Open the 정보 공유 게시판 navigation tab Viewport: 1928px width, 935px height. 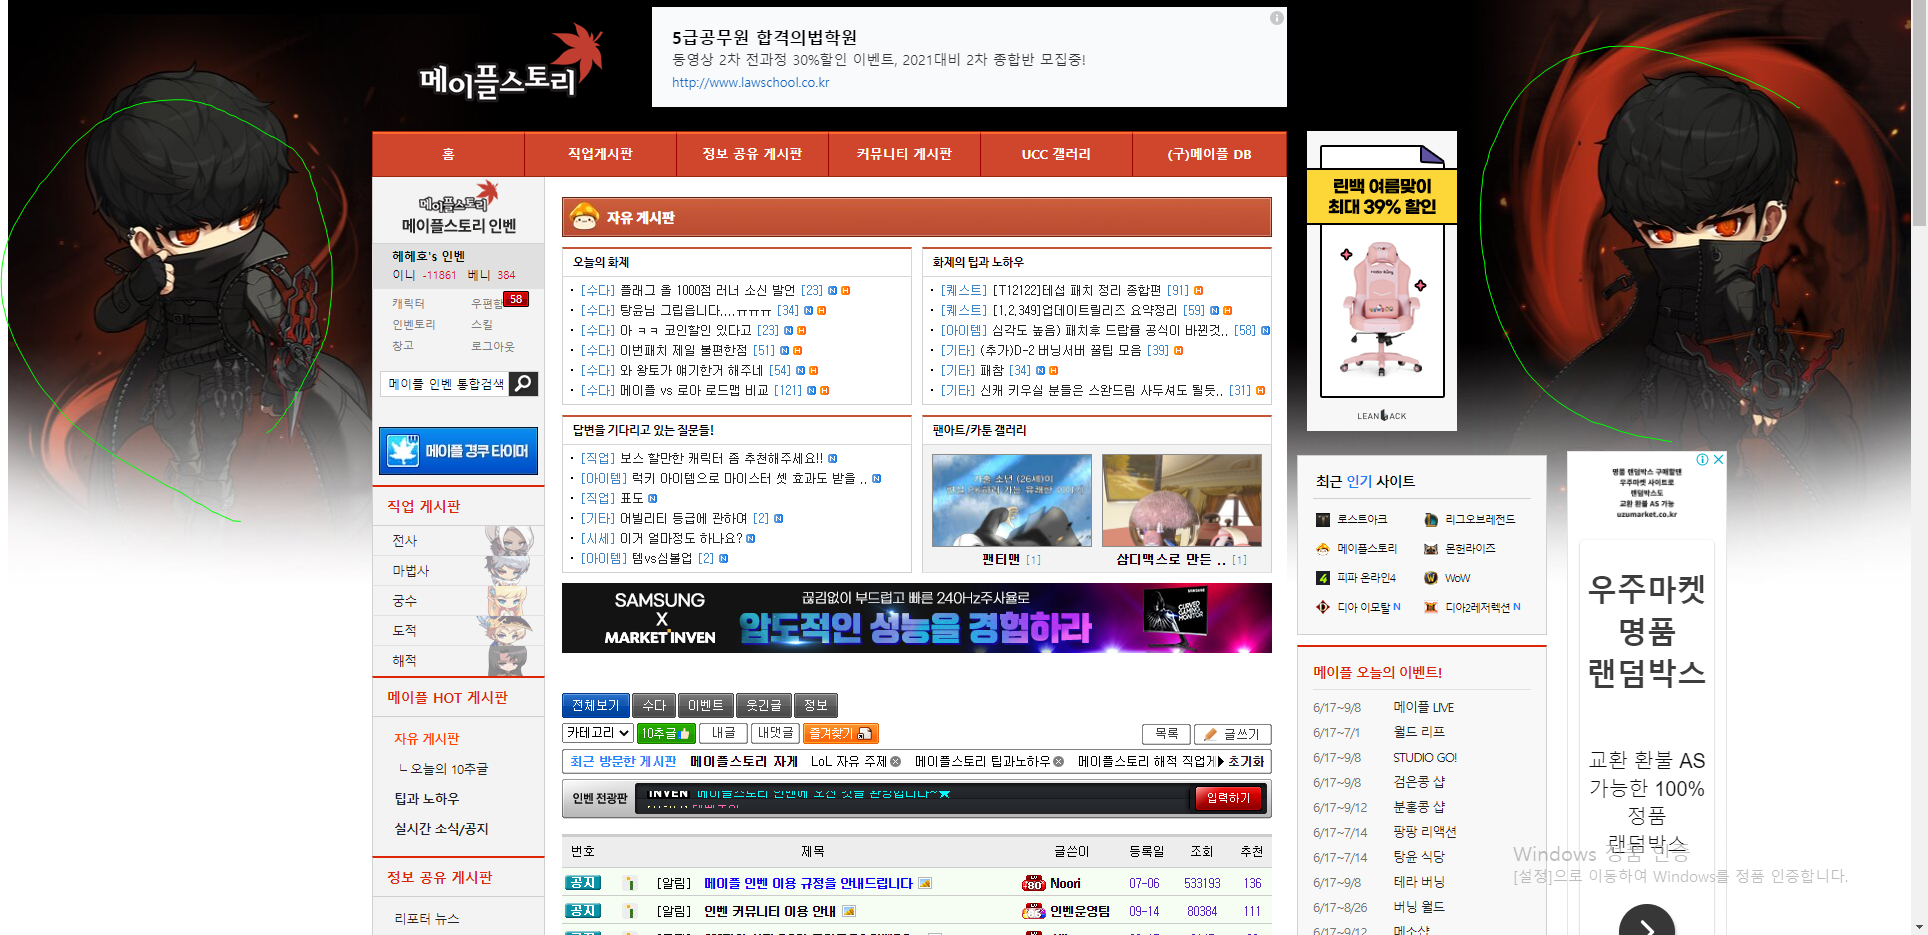[752, 154]
